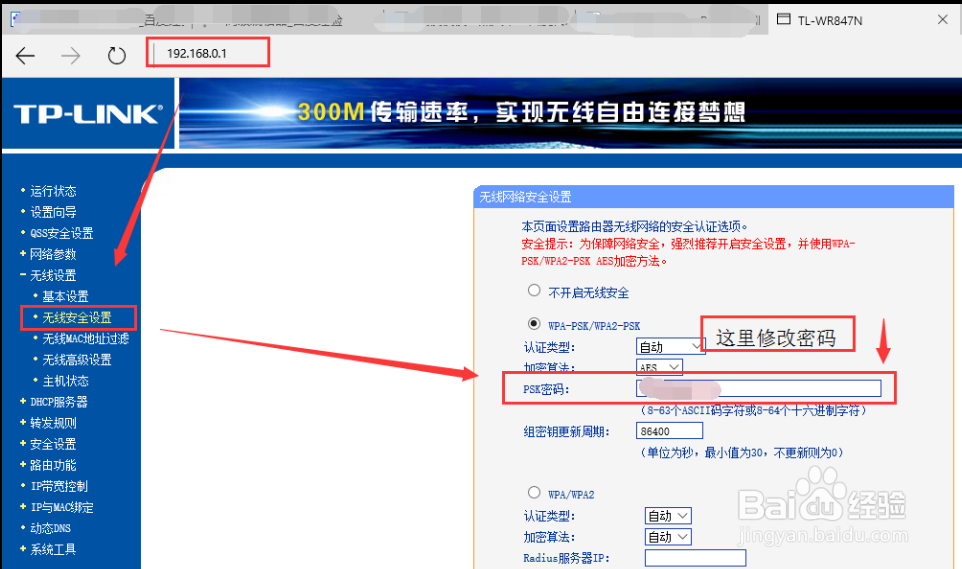Viewport: 962px width, 569px height.
Task: Open 无线MAC地址过滤 submenu item
Action: [x=85, y=338]
